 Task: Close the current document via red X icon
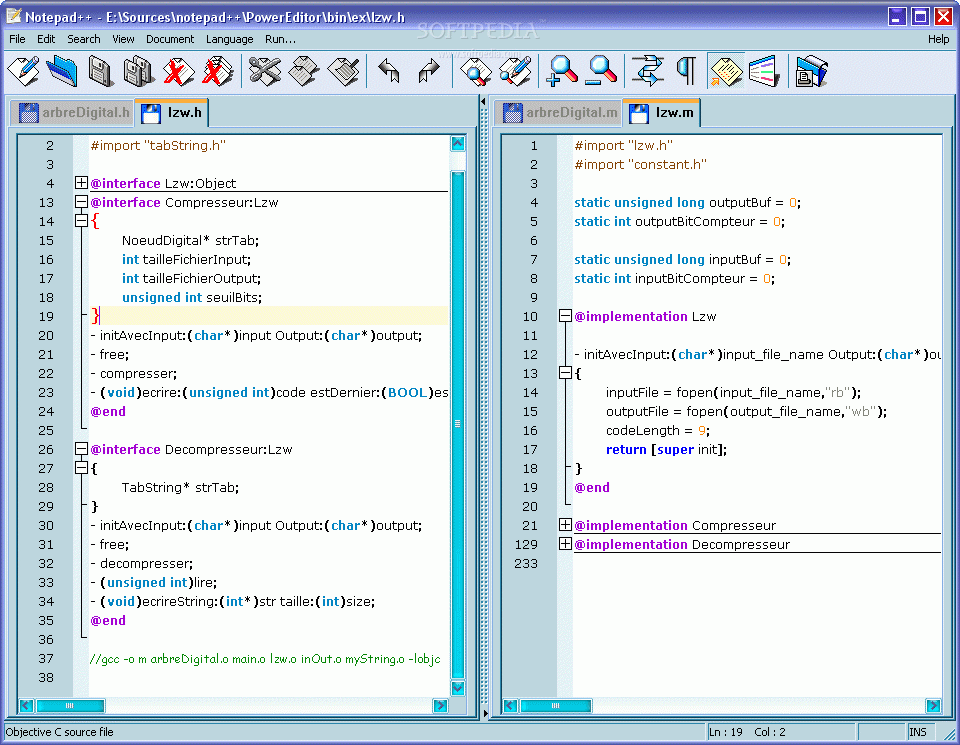(178, 70)
